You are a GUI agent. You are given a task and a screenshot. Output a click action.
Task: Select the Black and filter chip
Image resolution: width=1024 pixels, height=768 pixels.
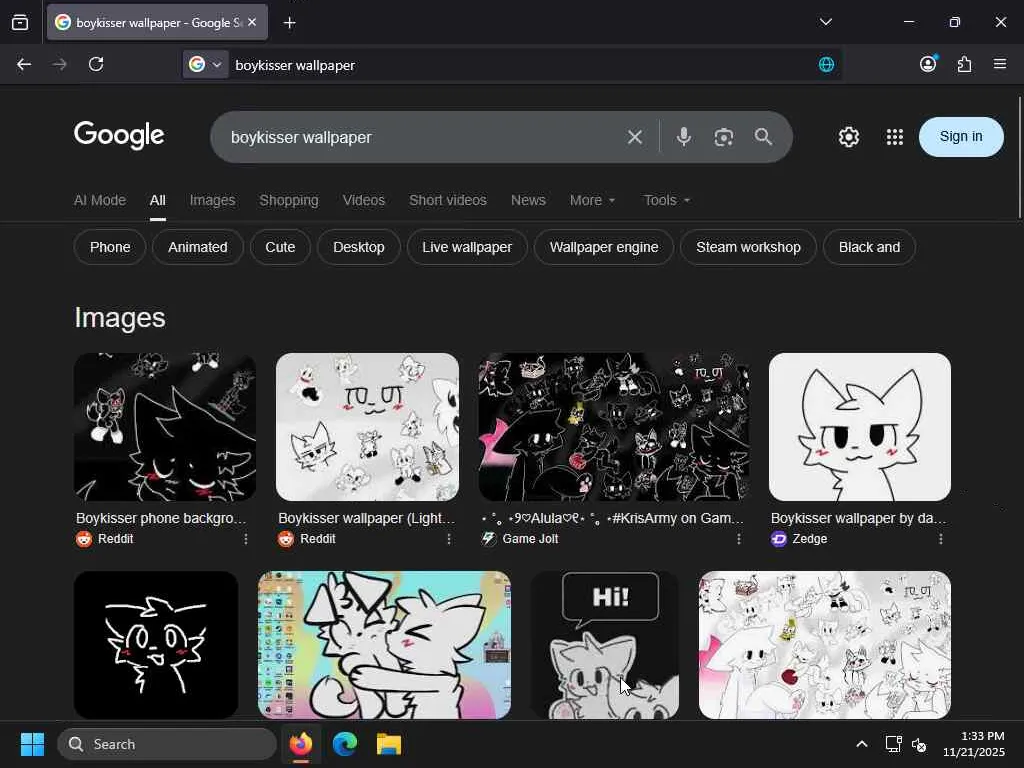pos(869,248)
